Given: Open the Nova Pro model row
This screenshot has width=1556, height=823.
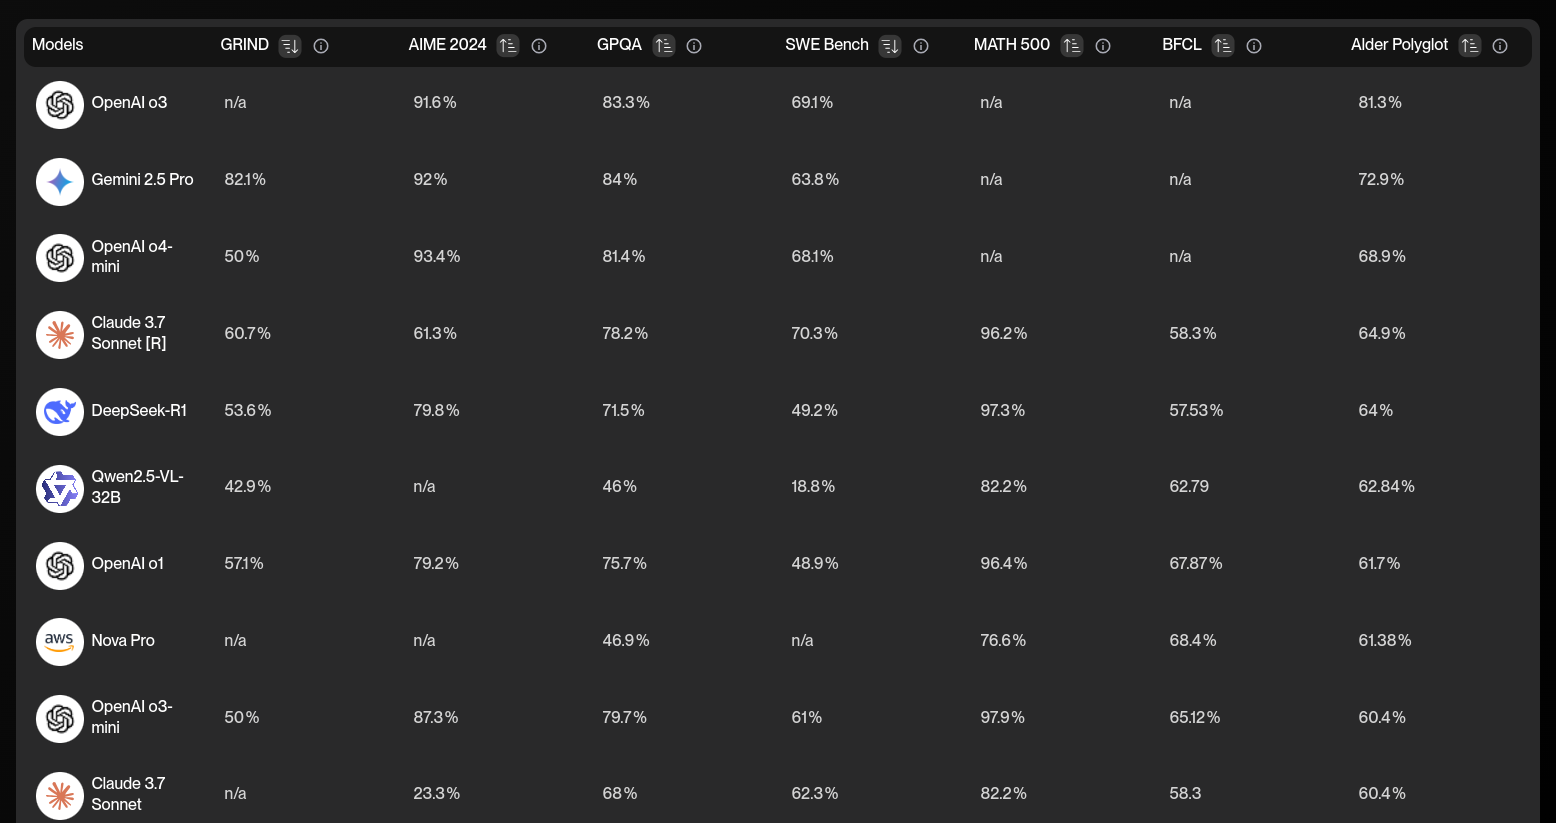Looking at the screenshot, I should [x=777, y=641].
